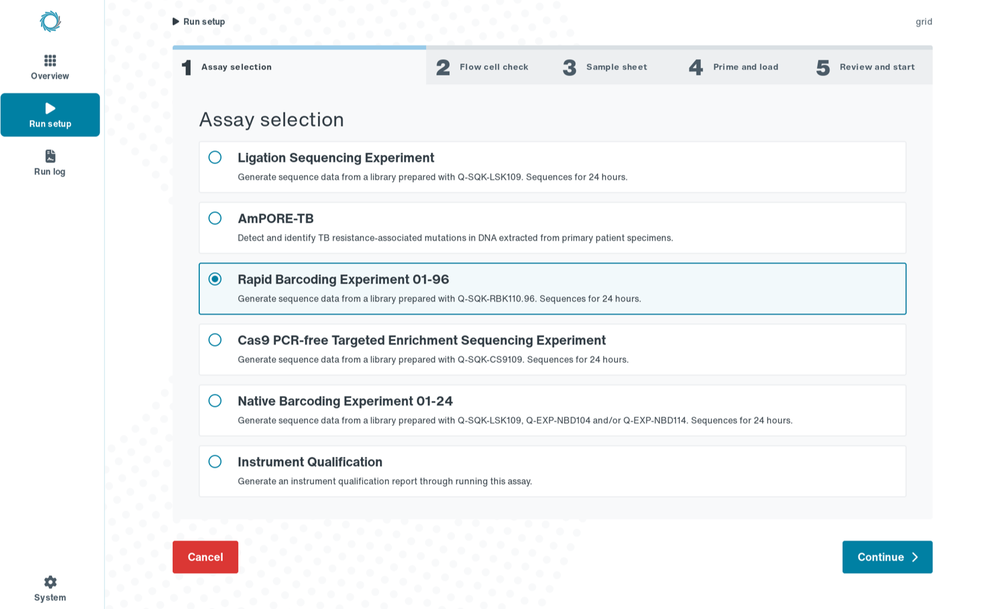Open System settings gear icon

tap(50, 582)
